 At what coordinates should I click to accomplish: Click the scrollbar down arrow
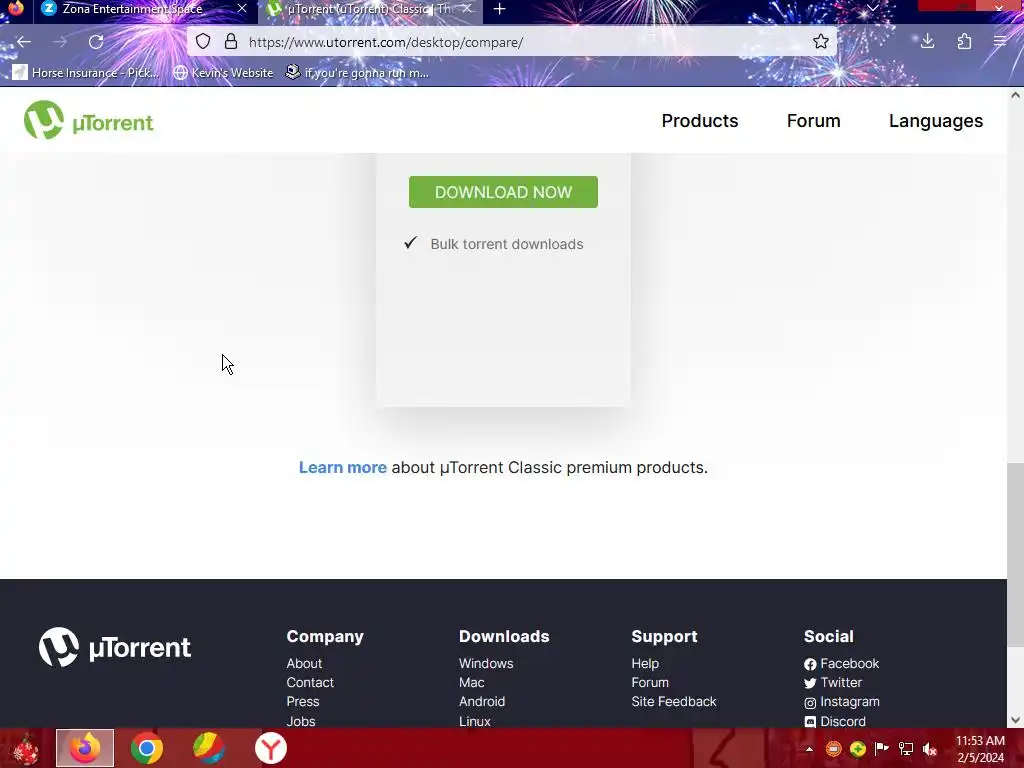click(1015, 720)
